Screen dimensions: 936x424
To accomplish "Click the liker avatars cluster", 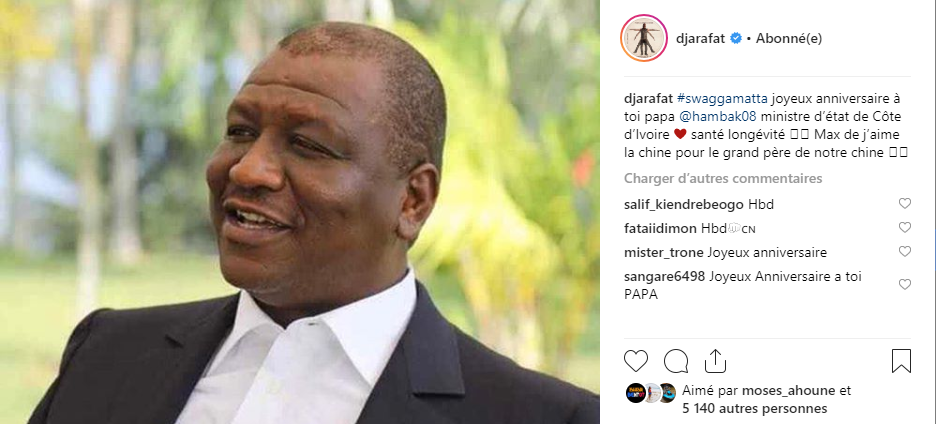I will click(x=651, y=392).
